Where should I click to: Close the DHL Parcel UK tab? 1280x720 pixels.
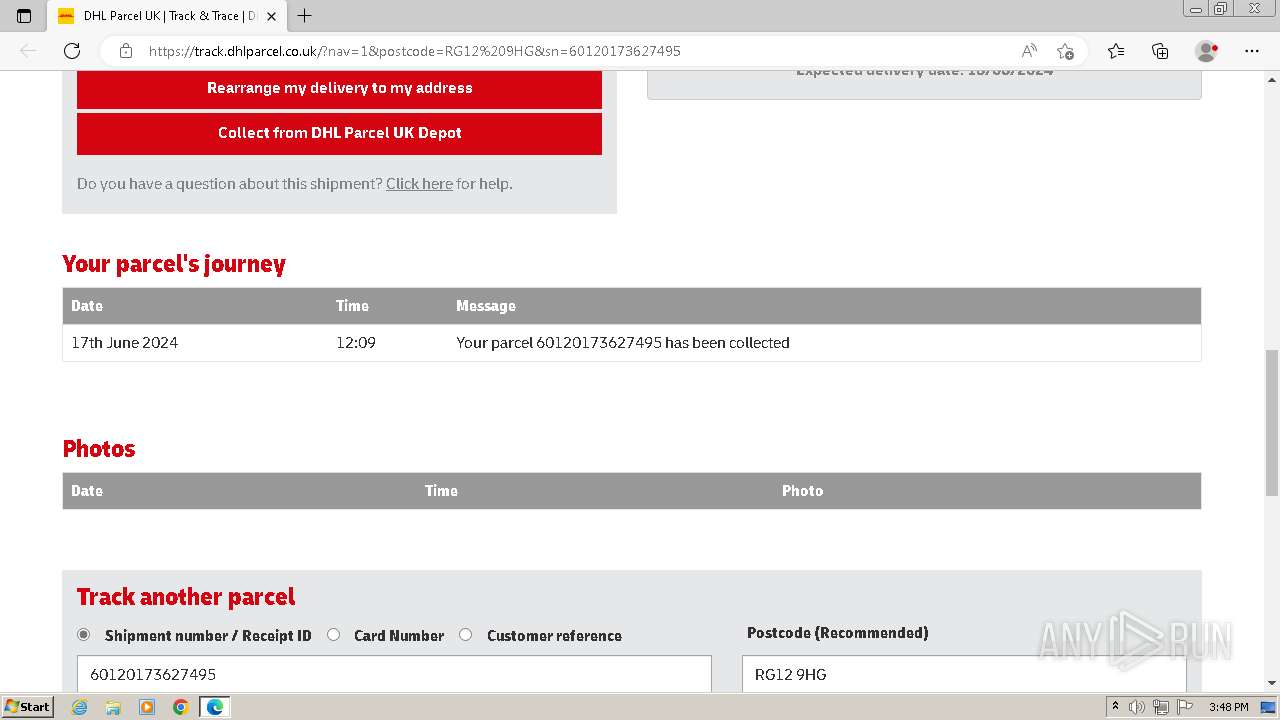pos(271,16)
